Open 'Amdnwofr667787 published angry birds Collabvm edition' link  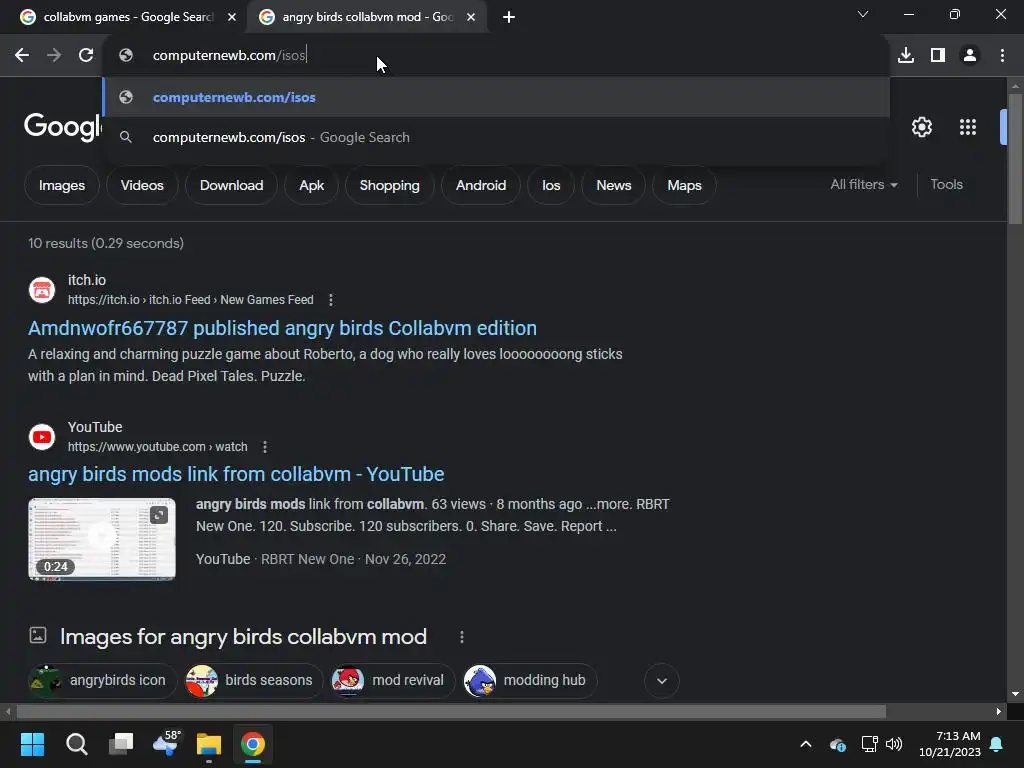[x=282, y=328]
